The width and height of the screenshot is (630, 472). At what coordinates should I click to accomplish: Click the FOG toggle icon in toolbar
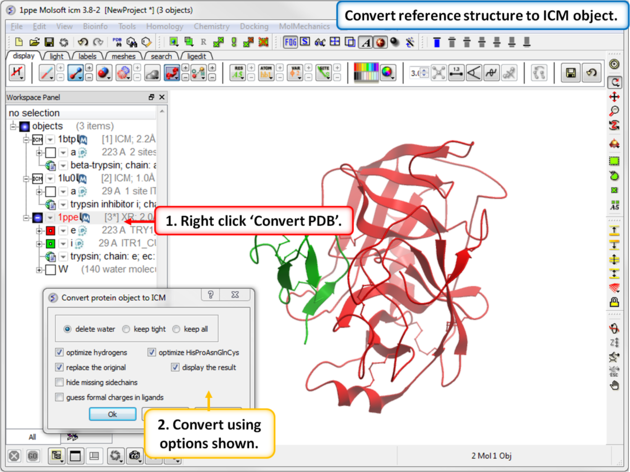pos(290,42)
